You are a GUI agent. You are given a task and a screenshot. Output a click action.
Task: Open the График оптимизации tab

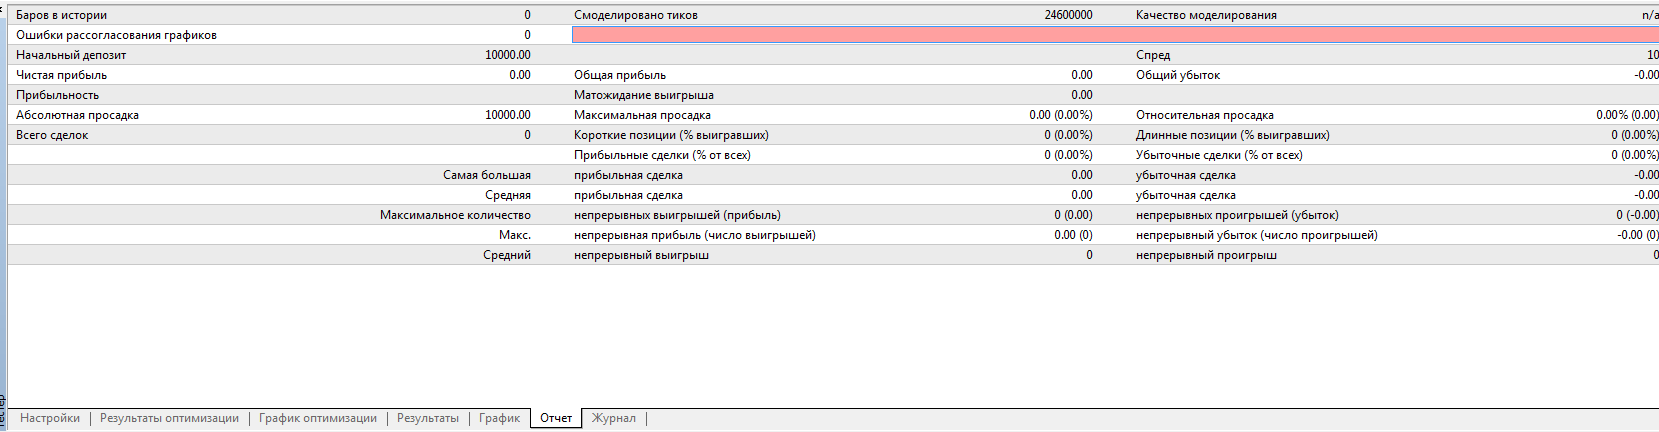tap(318, 418)
